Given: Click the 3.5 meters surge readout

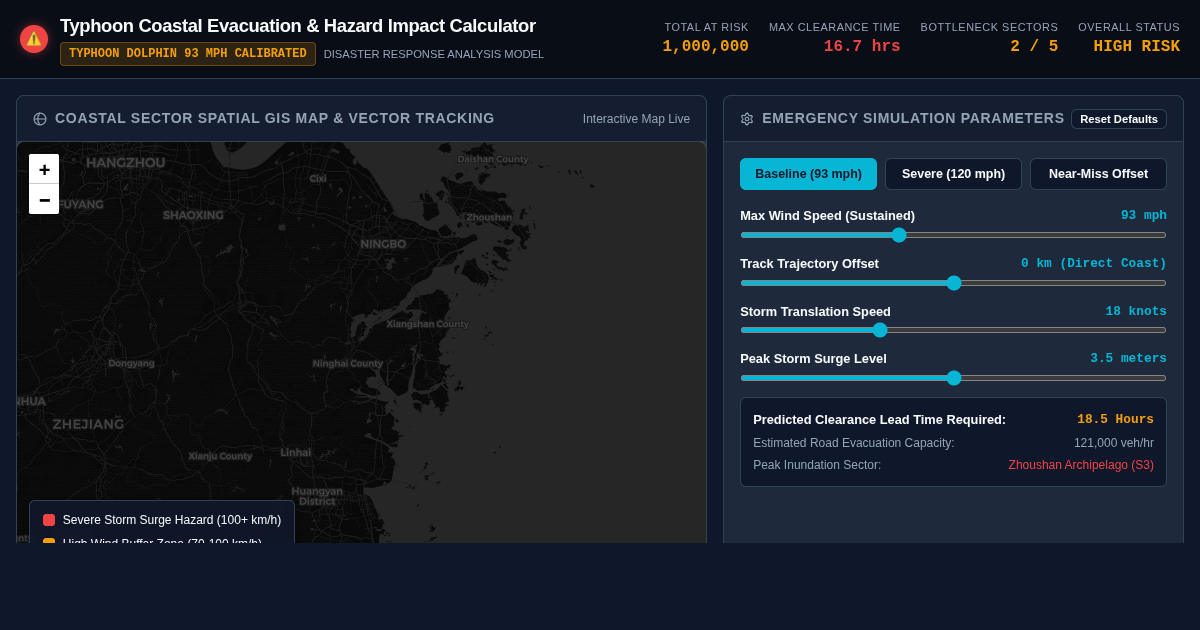Looking at the screenshot, I should [1128, 358].
